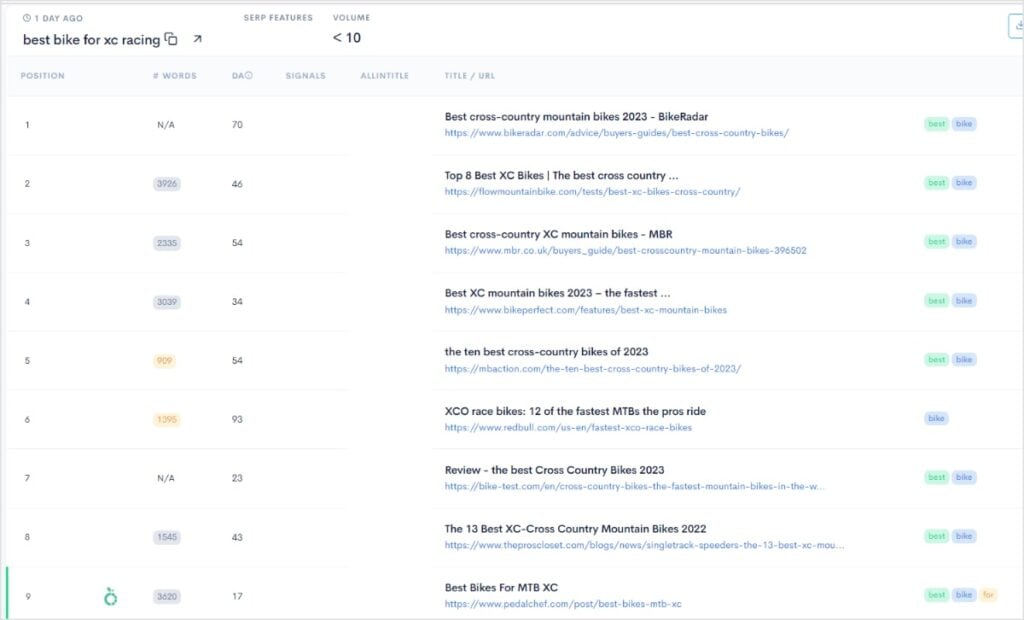Click the POSITION column header
Viewport: 1024px width, 620px height.
click(42, 75)
